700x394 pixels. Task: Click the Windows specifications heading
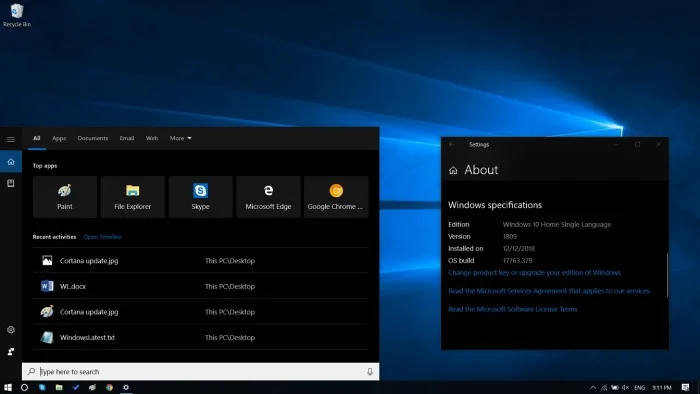tap(495, 205)
